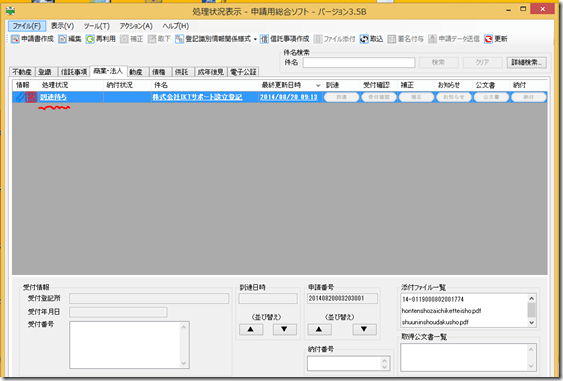The image size is (563, 381).
Task: Switch to the 電子公証 tab
Action: [x=243, y=72]
